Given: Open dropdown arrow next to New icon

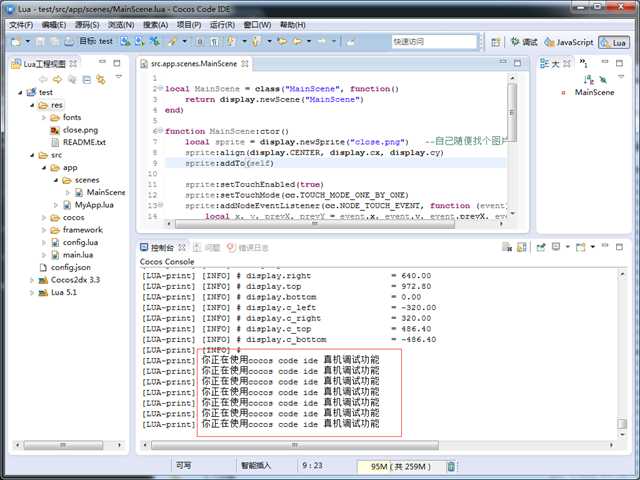Looking at the screenshot, I should (28, 41).
